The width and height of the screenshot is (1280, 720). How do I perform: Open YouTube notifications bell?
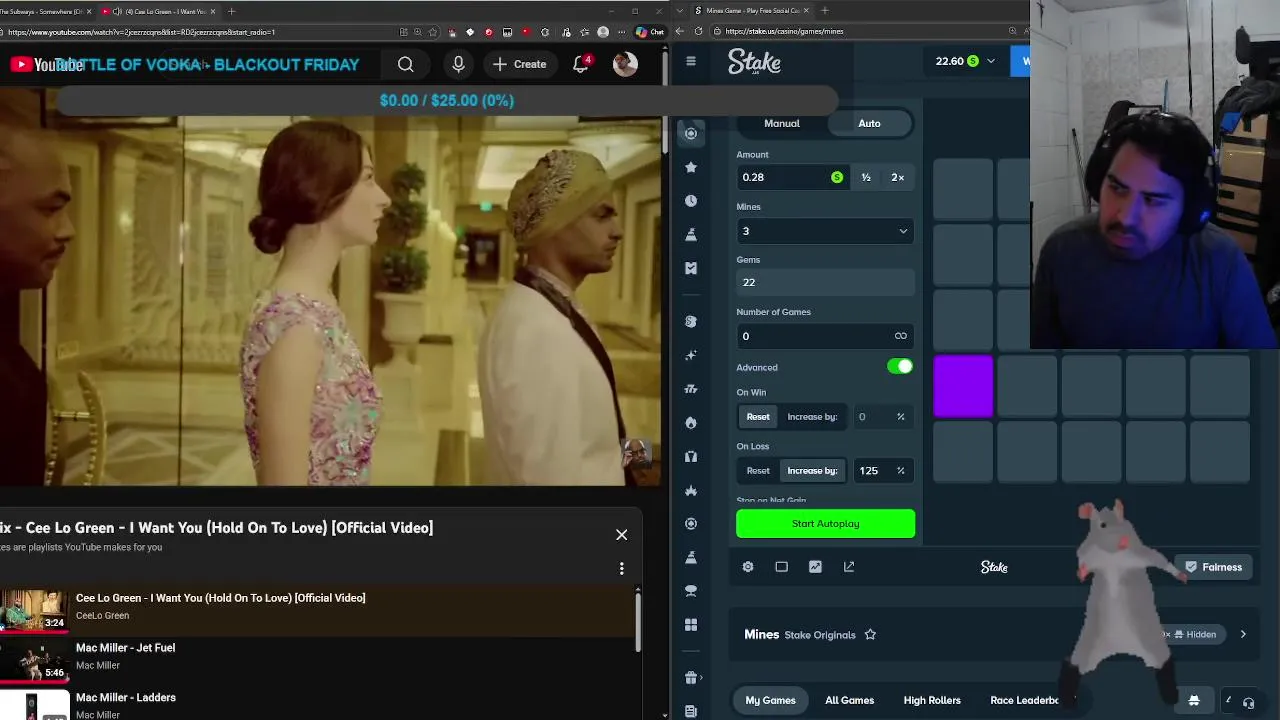point(581,64)
